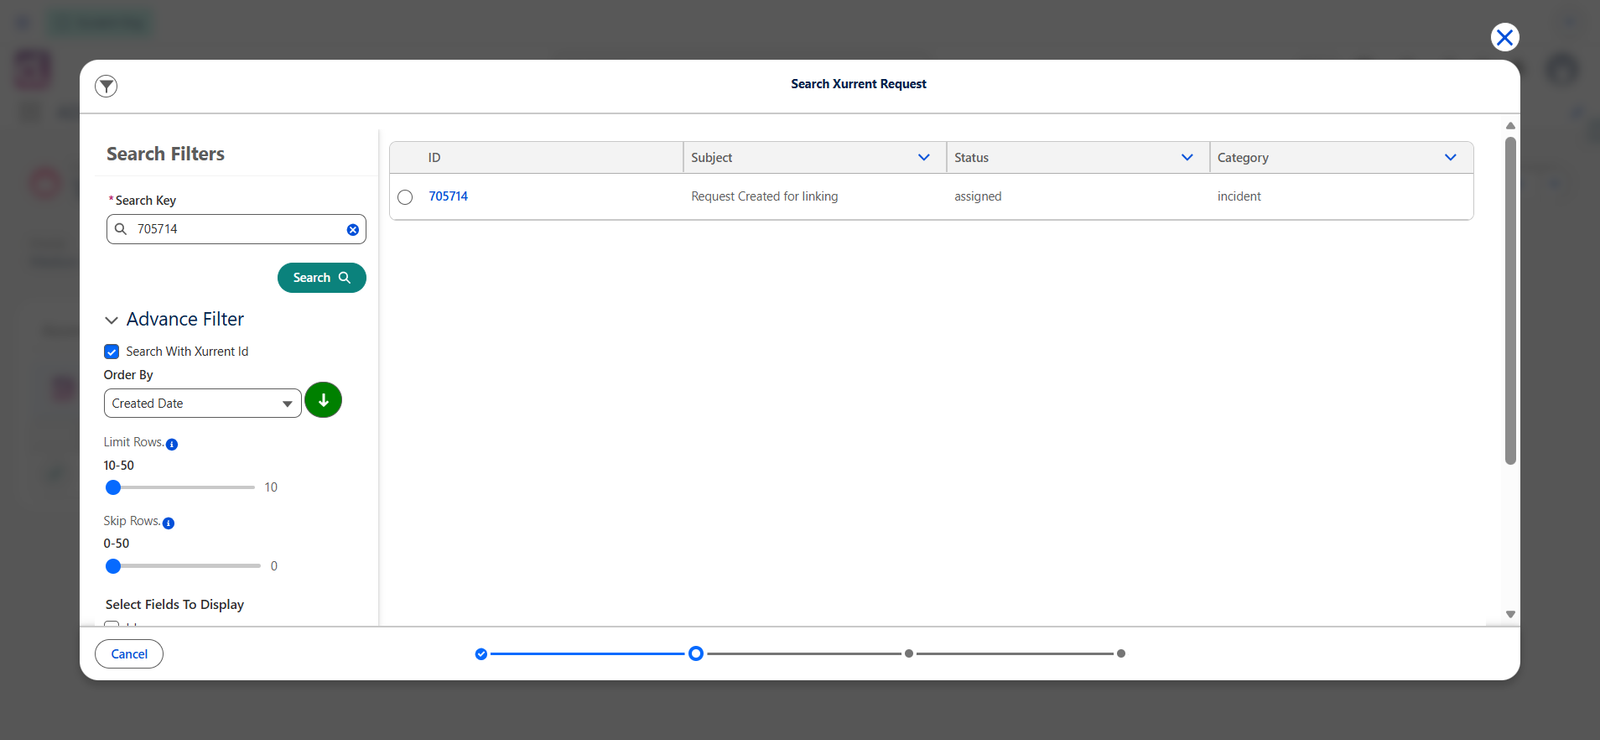The width and height of the screenshot is (1600, 740).
Task: Click the scrollbar up arrow
Action: pos(1510,126)
